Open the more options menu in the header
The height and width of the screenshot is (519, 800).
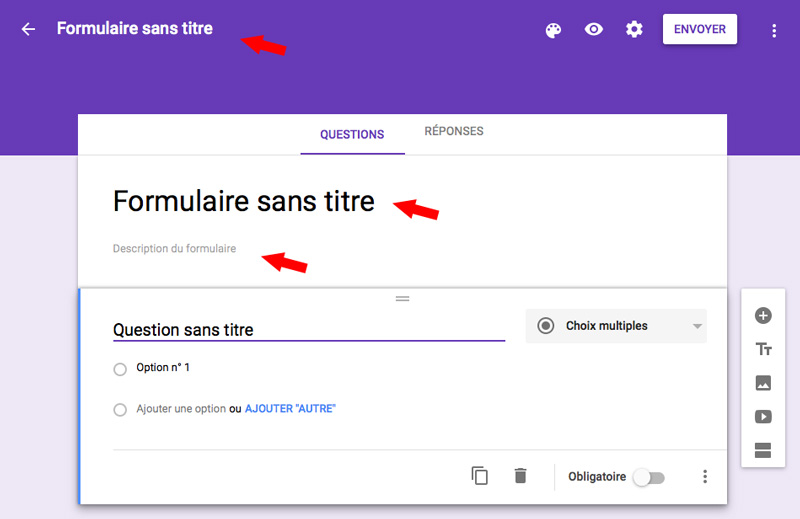[773, 31]
